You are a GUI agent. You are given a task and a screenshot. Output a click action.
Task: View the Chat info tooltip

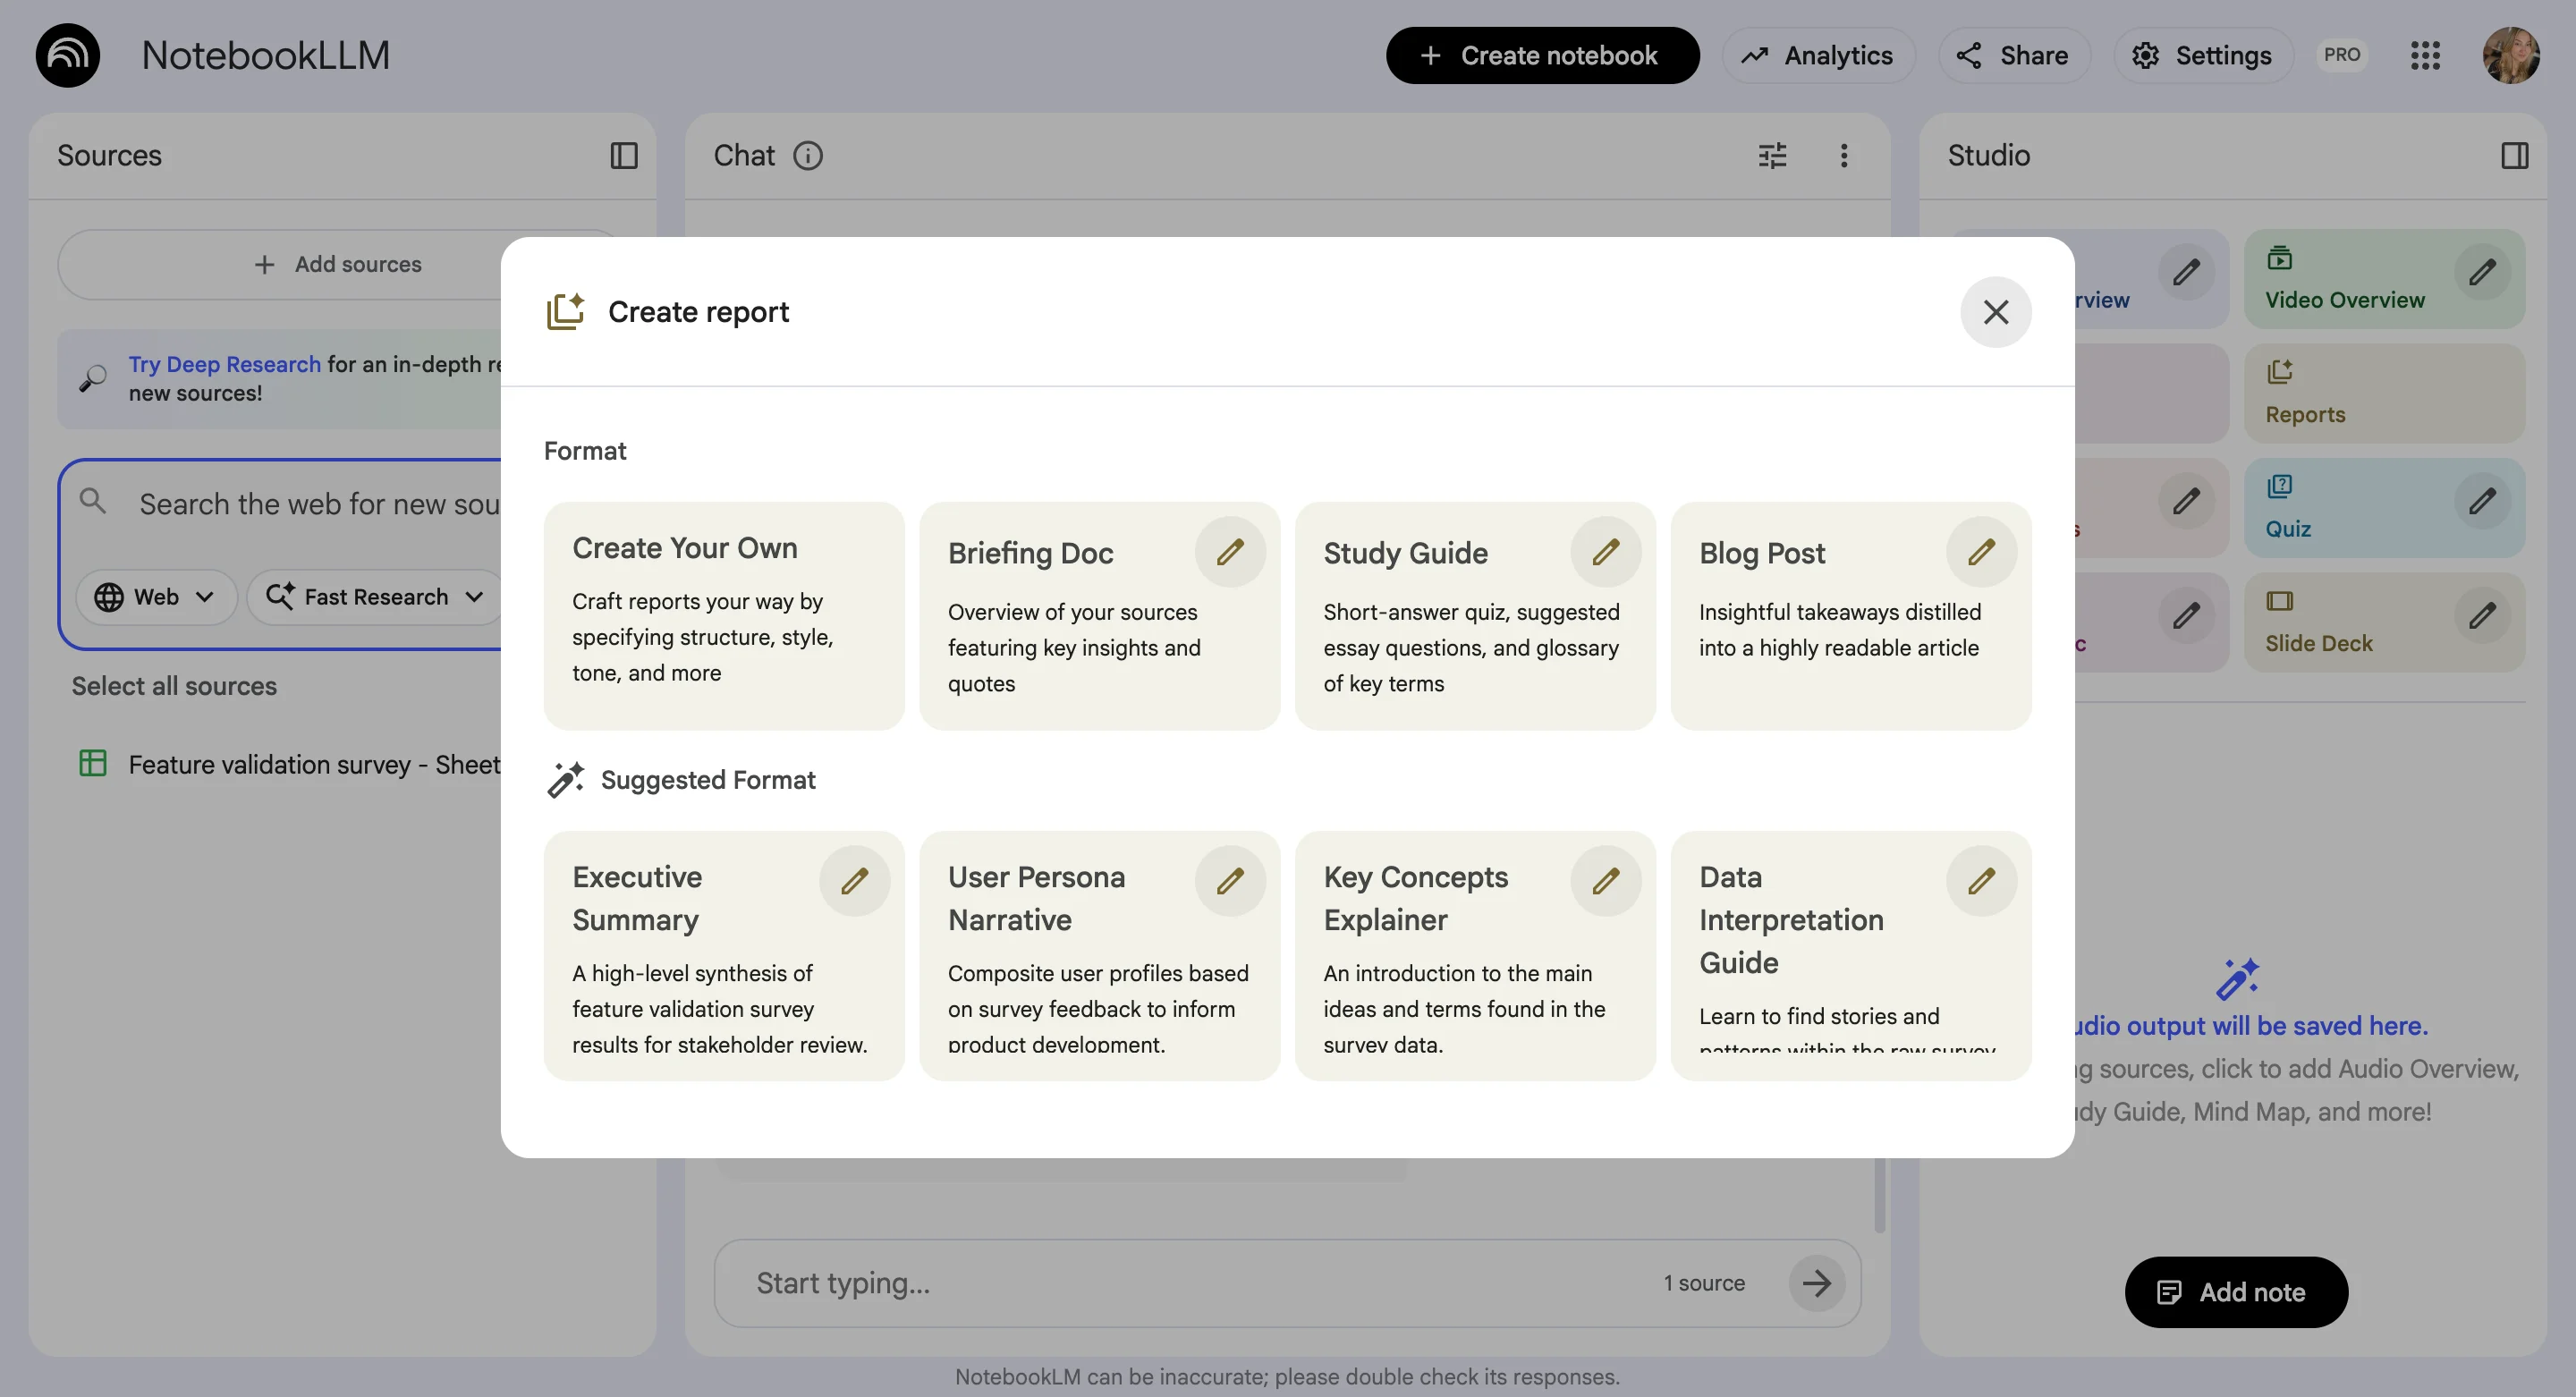click(x=808, y=155)
